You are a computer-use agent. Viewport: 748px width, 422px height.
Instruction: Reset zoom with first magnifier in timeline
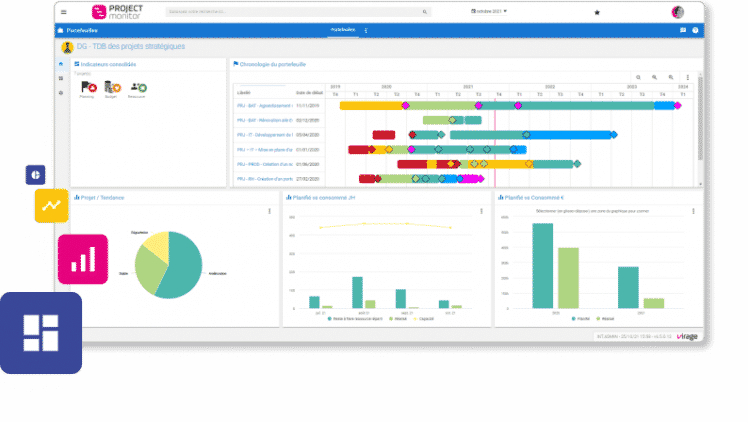[638, 77]
